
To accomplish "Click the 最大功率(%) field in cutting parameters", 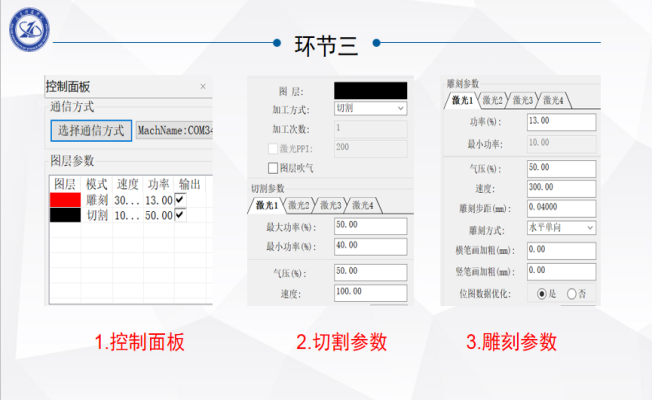I will coord(370,227).
